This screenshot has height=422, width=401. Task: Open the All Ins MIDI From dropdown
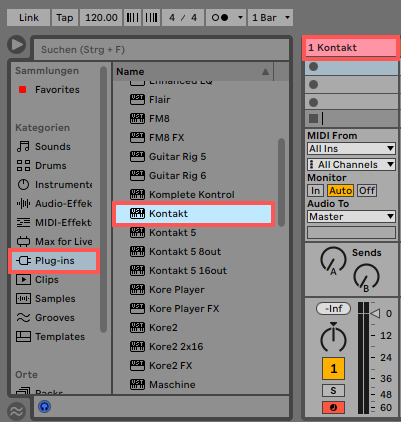351,149
